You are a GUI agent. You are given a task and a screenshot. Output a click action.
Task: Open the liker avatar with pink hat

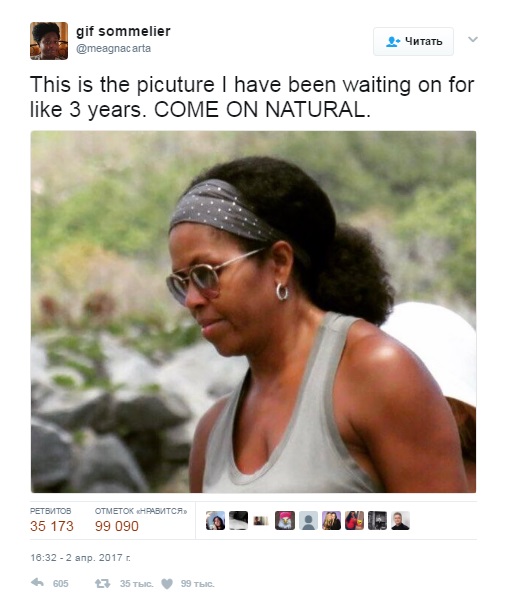pyautogui.click(x=285, y=520)
